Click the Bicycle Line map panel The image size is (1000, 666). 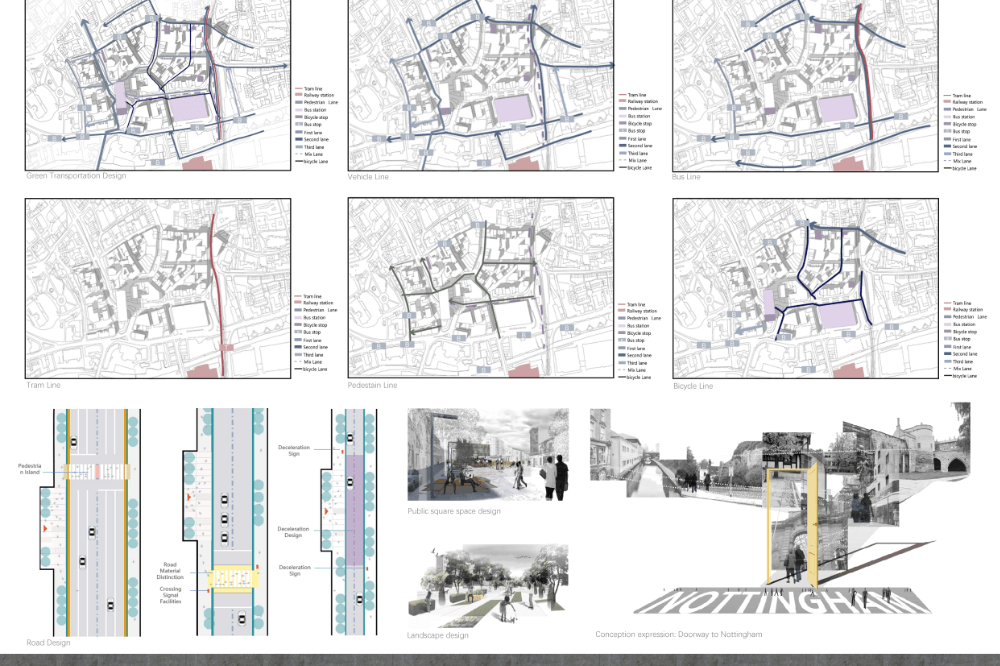(x=806, y=288)
